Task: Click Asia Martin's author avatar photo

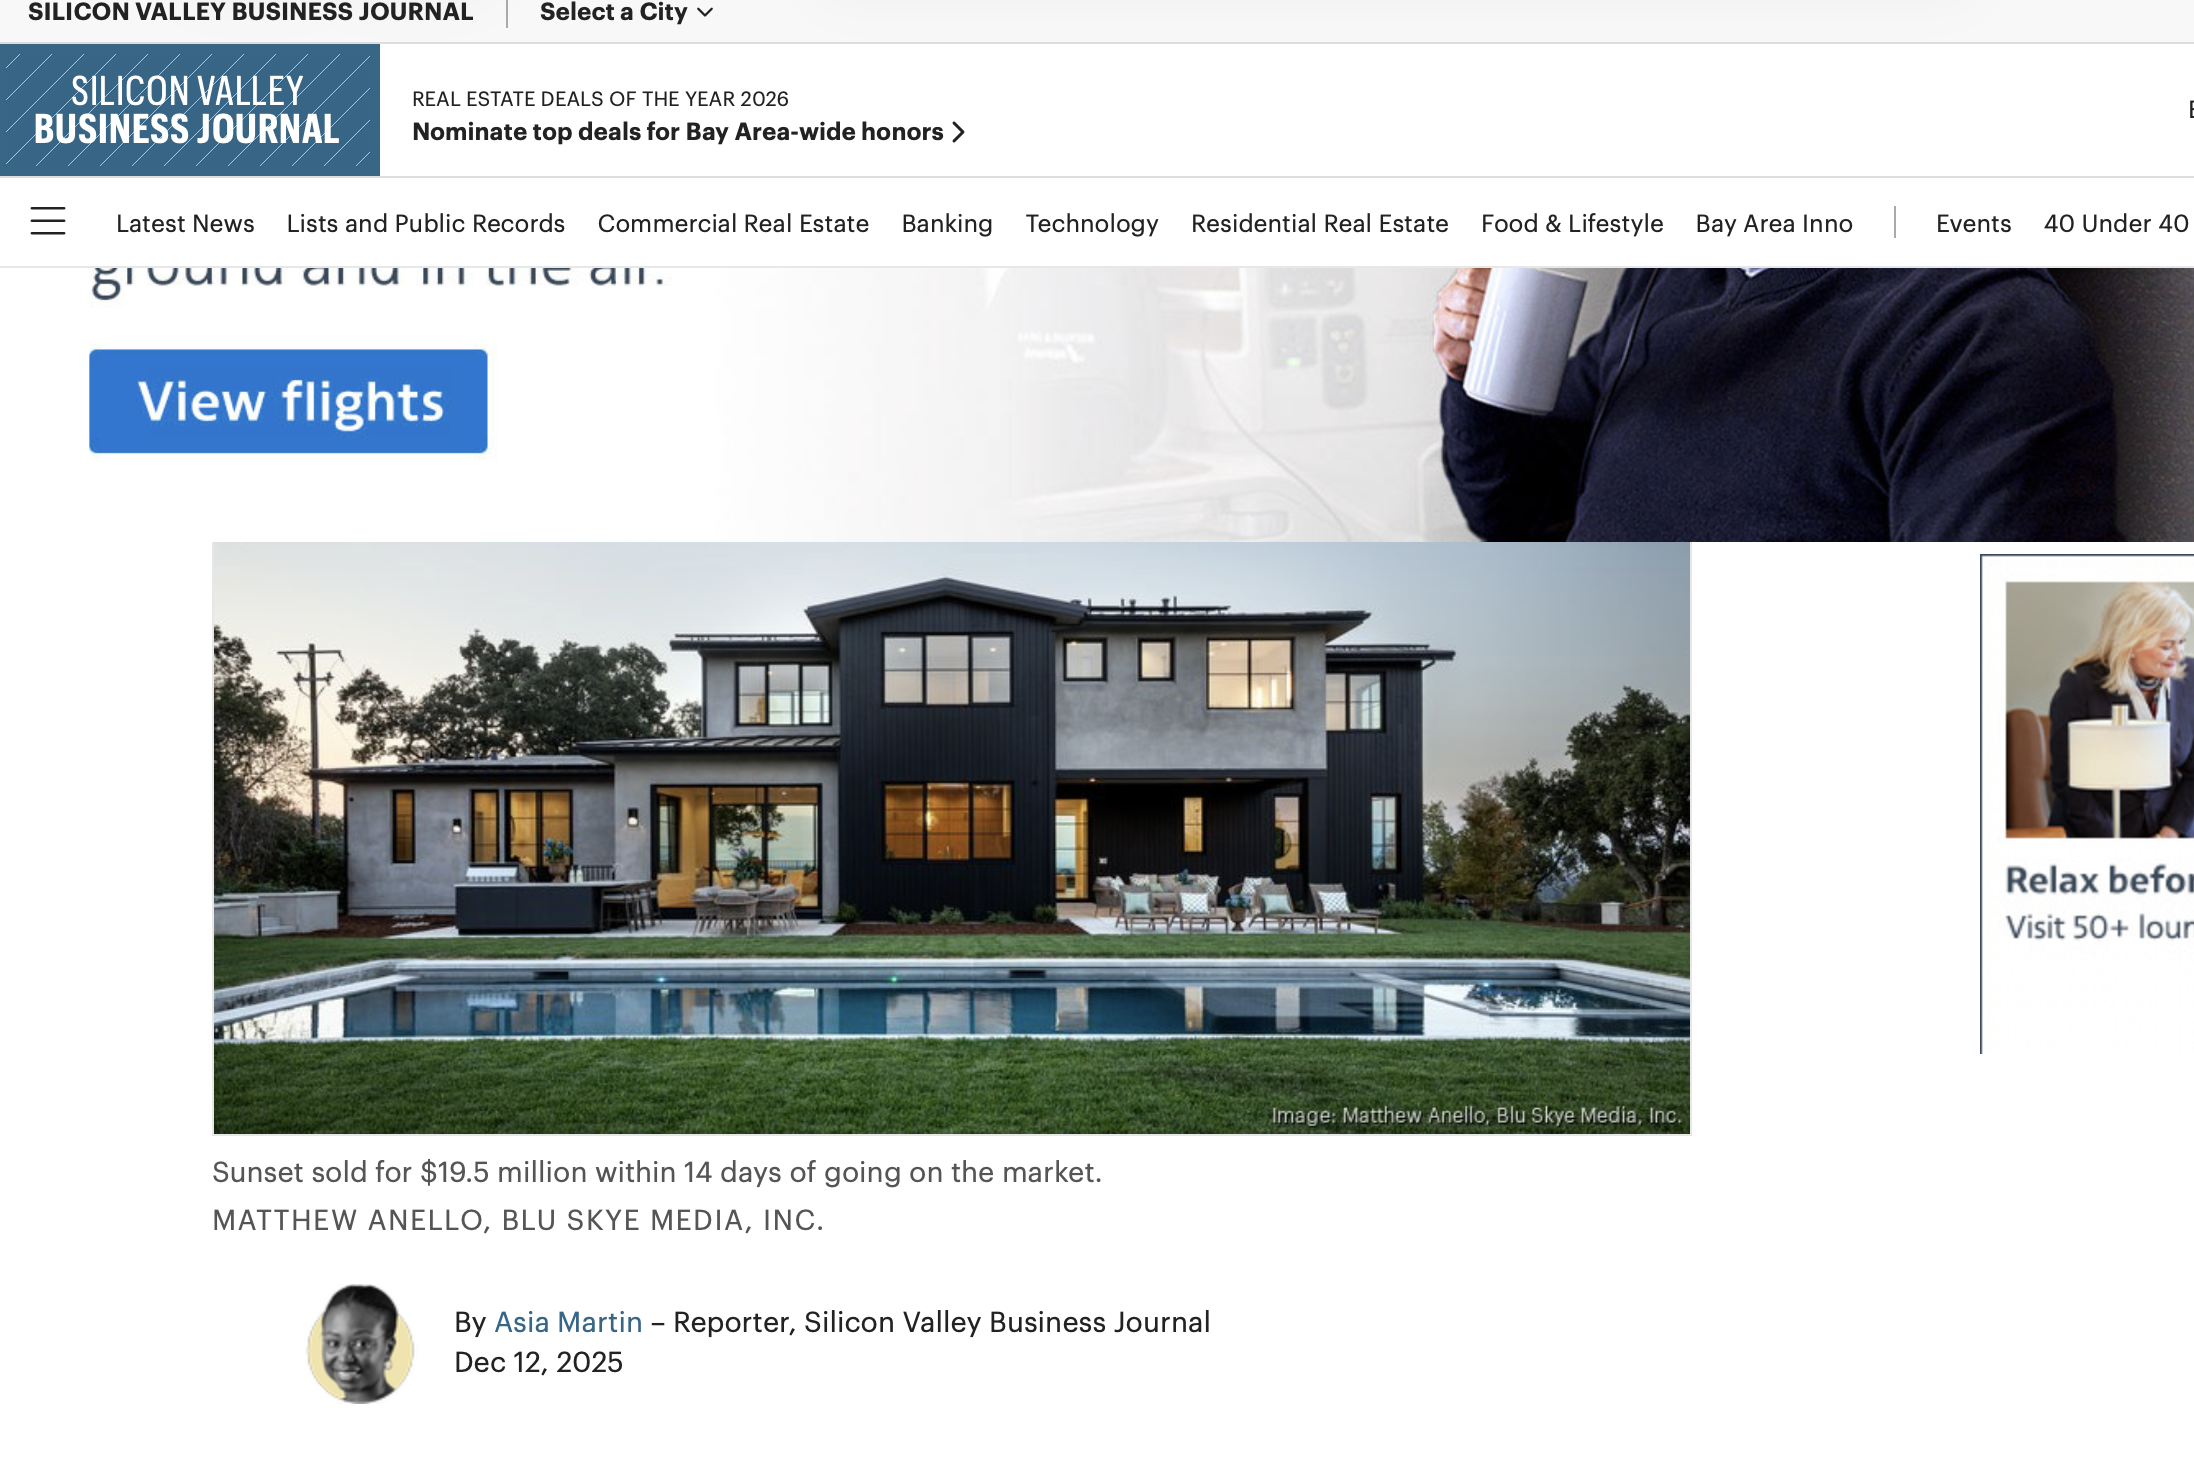Action: [360, 1342]
